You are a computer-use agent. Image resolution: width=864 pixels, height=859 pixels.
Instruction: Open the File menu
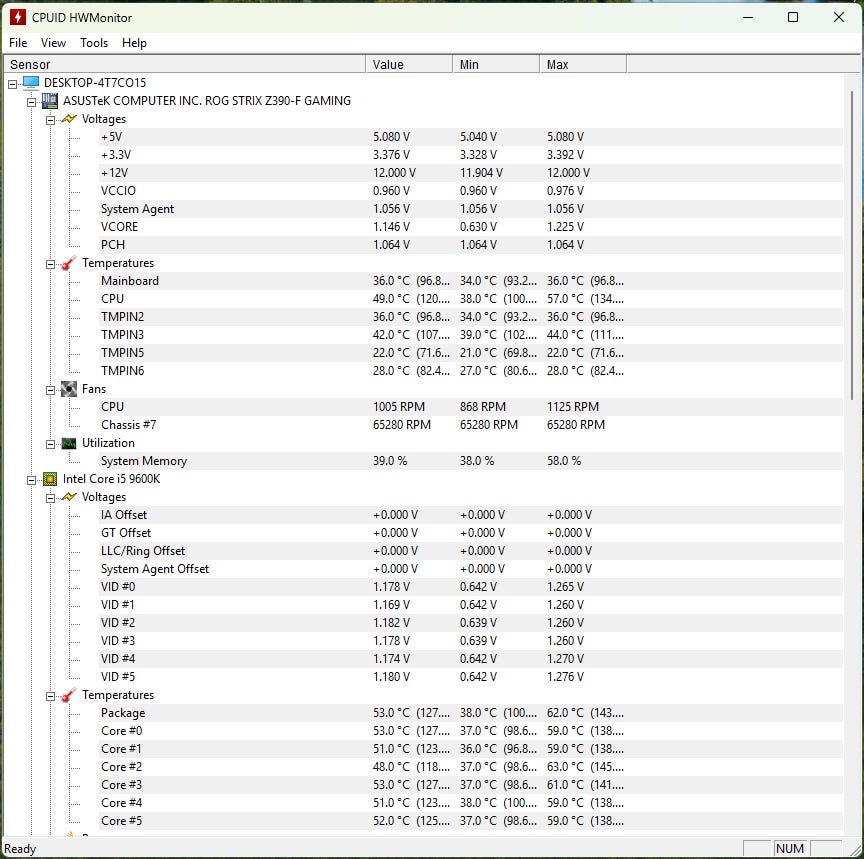(x=18, y=43)
